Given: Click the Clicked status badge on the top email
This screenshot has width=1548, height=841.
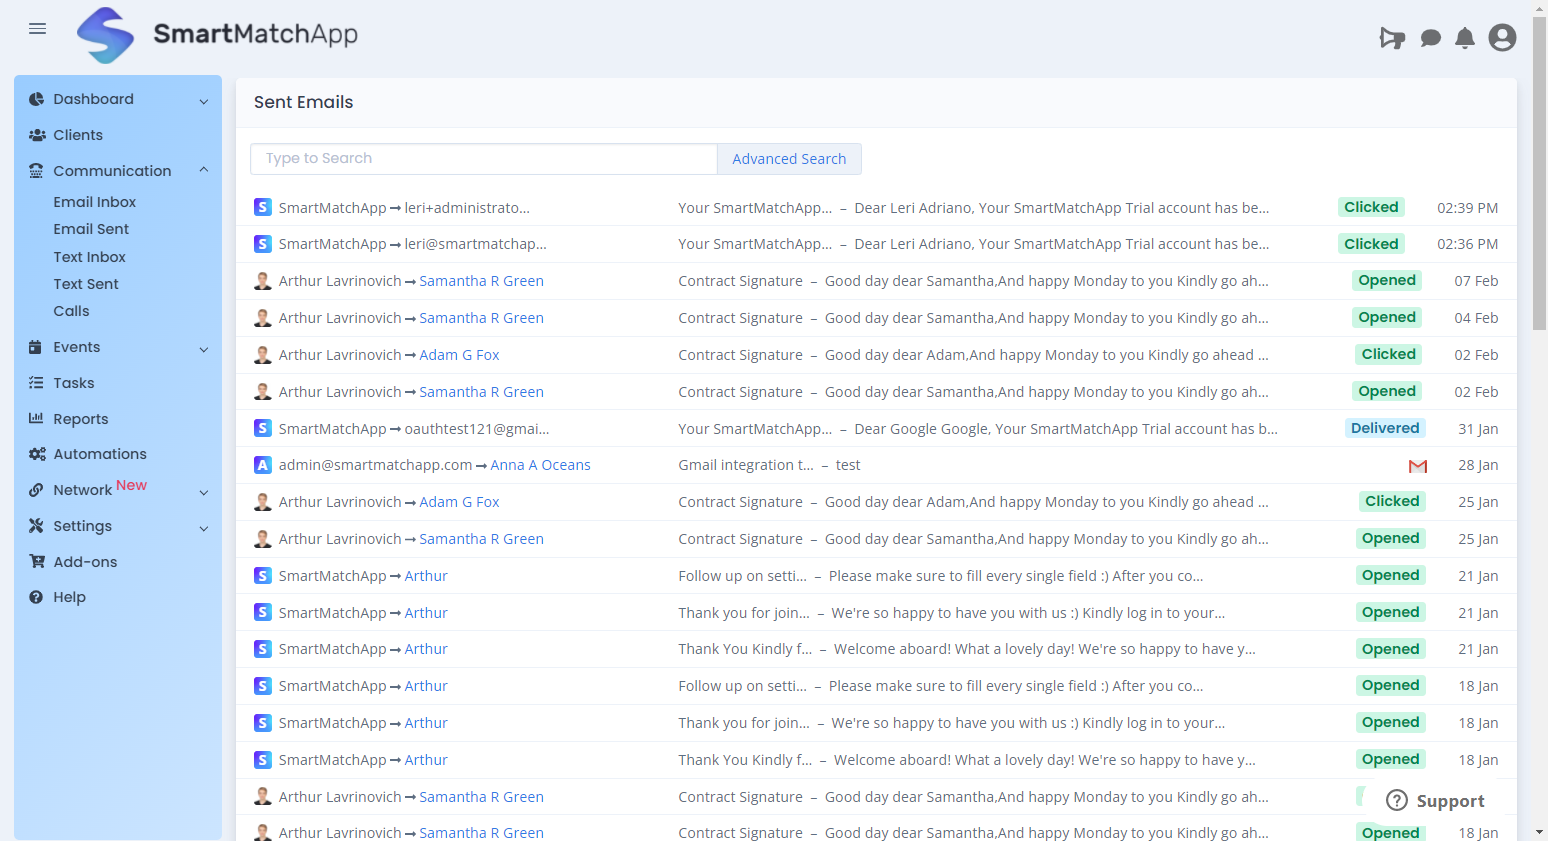Looking at the screenshot, I should tap(1371, 207).
